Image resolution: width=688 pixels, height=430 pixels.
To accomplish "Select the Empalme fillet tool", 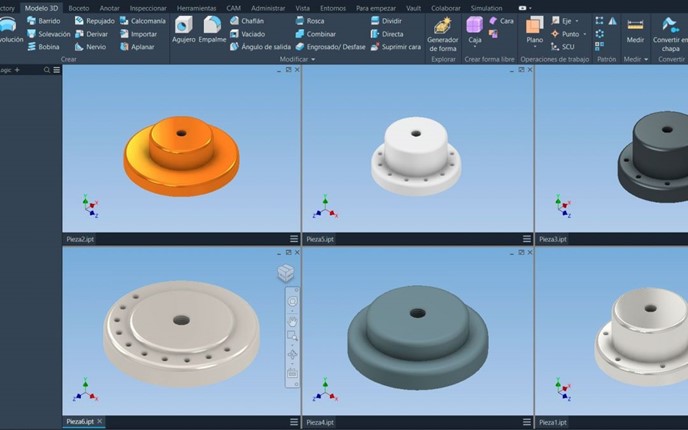I will tap(212, 29).
